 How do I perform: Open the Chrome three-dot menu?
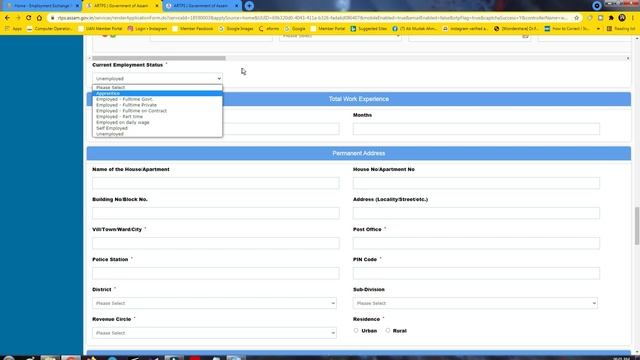coord(633,18)
